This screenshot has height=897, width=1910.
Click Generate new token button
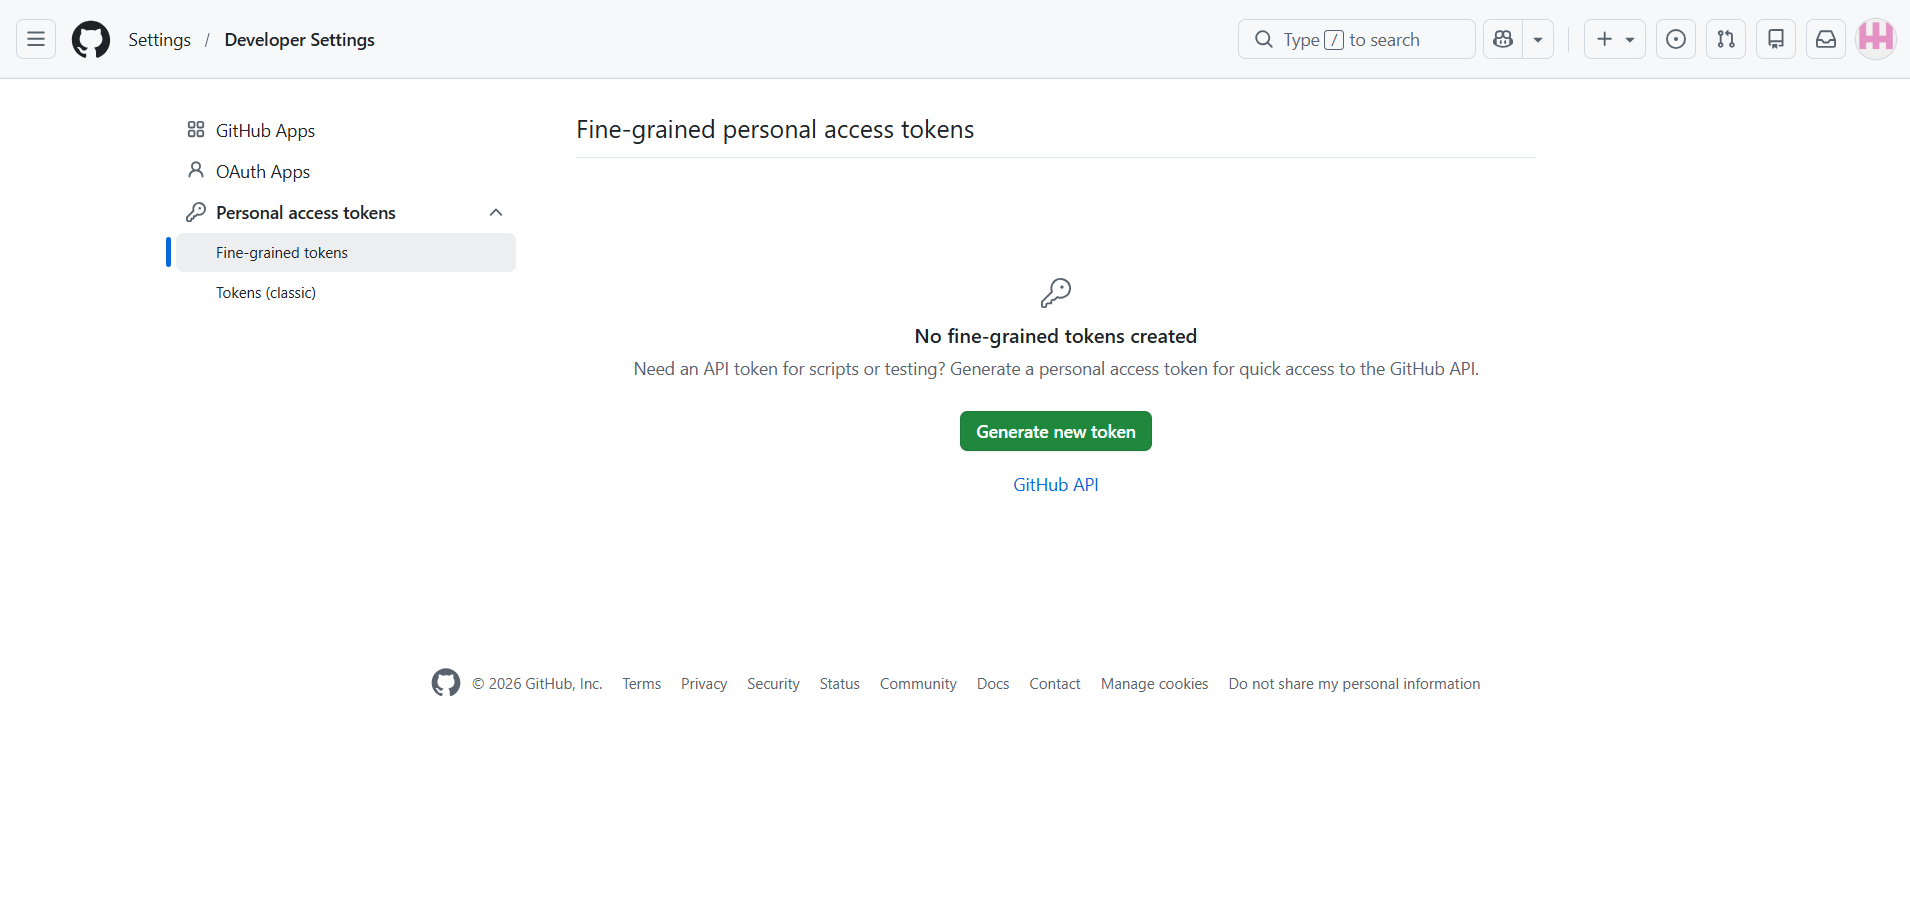(x=1056, y=431)
